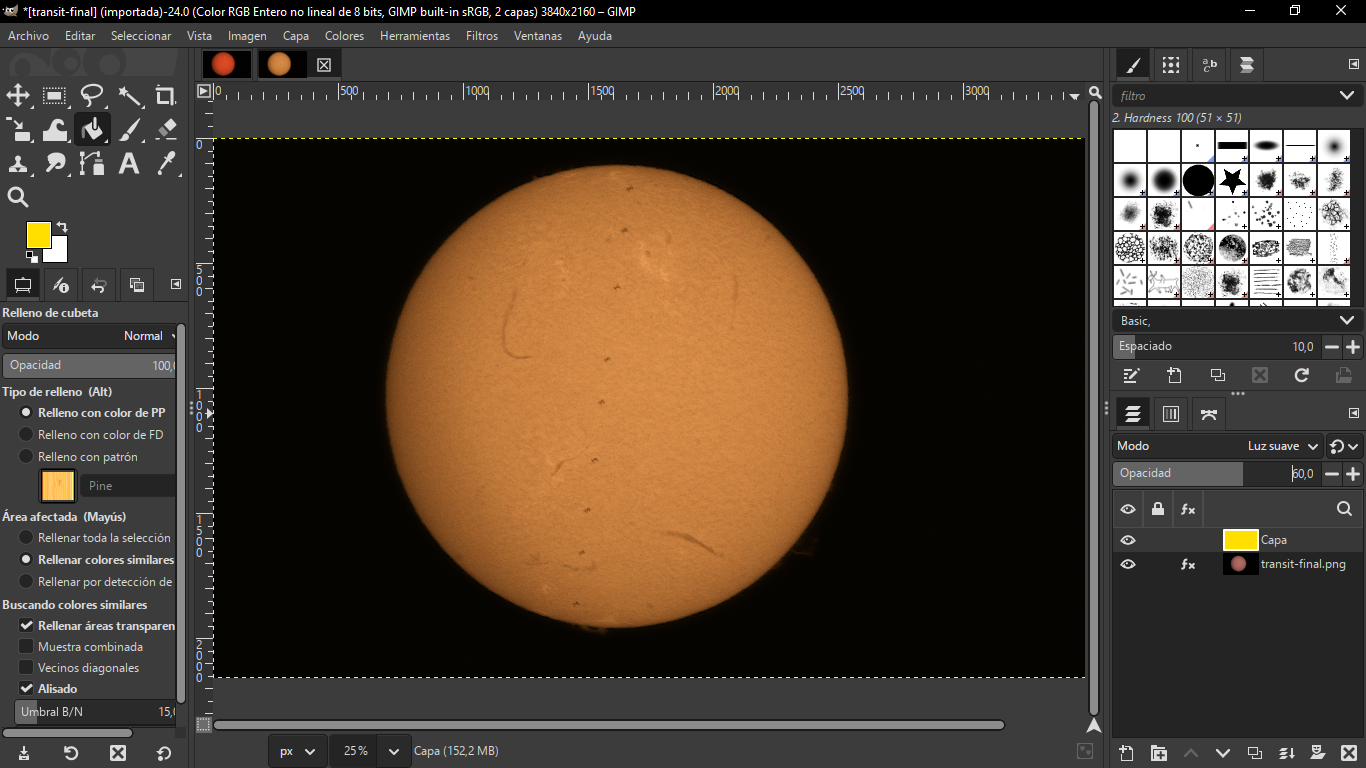Open the zoom 25% dropdown
Image resolution: width=1366 pixels, height=768 pixels.
click(395, 751)
